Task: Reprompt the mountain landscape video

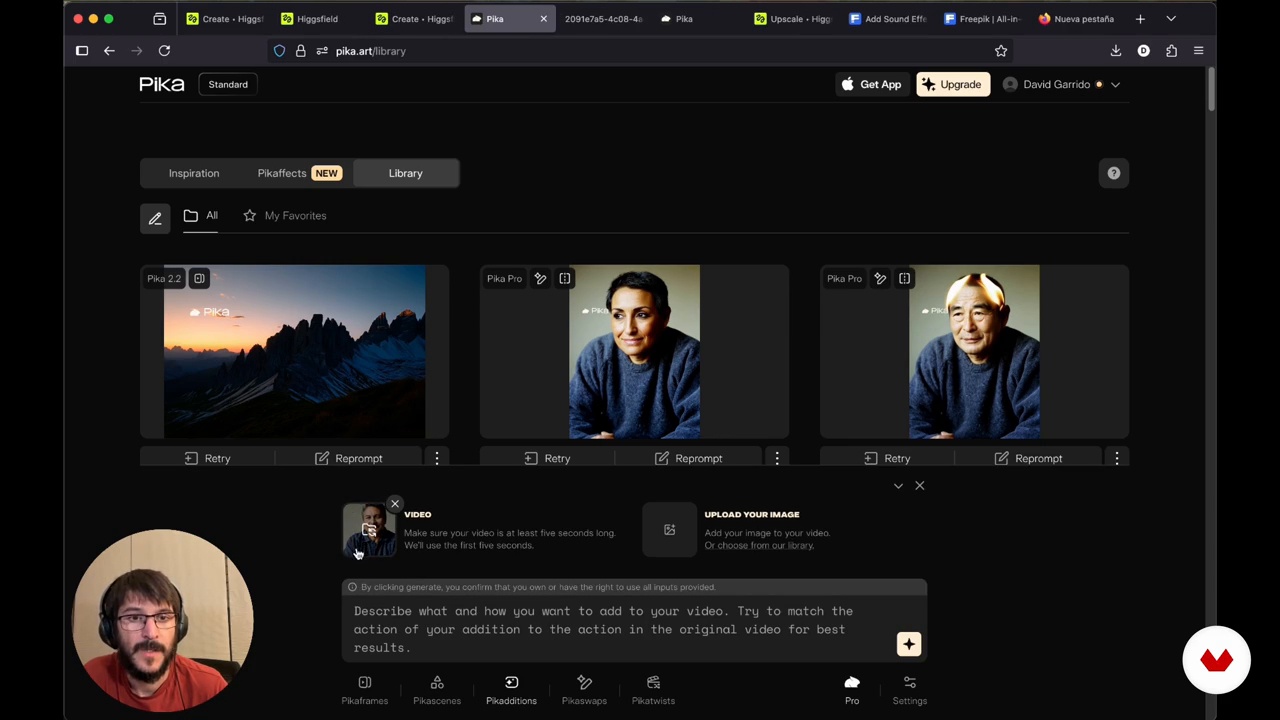Action: coord(348,458)
